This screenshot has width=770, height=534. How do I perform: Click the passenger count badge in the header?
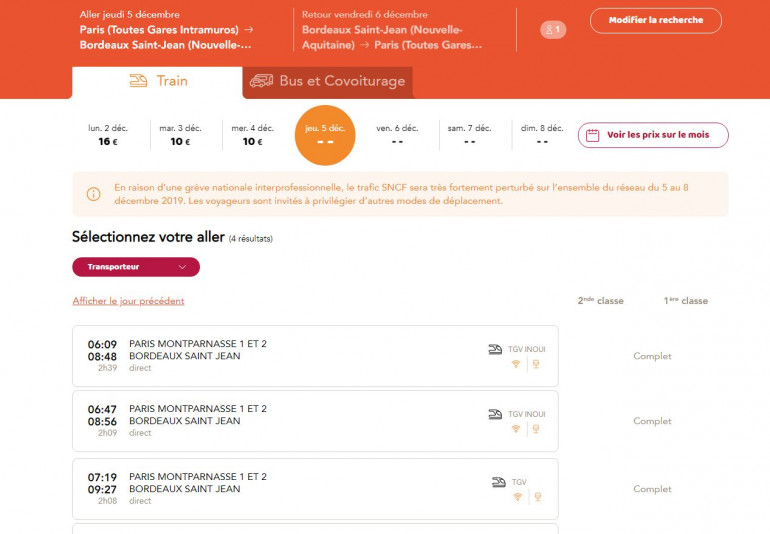pos(553,30)
